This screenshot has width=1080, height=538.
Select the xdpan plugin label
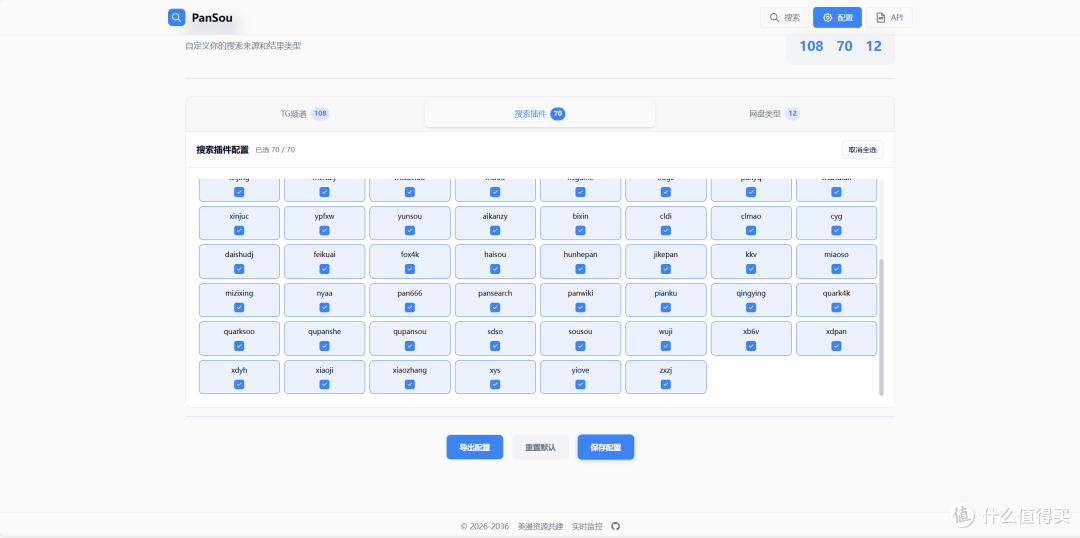pos(836,331)
